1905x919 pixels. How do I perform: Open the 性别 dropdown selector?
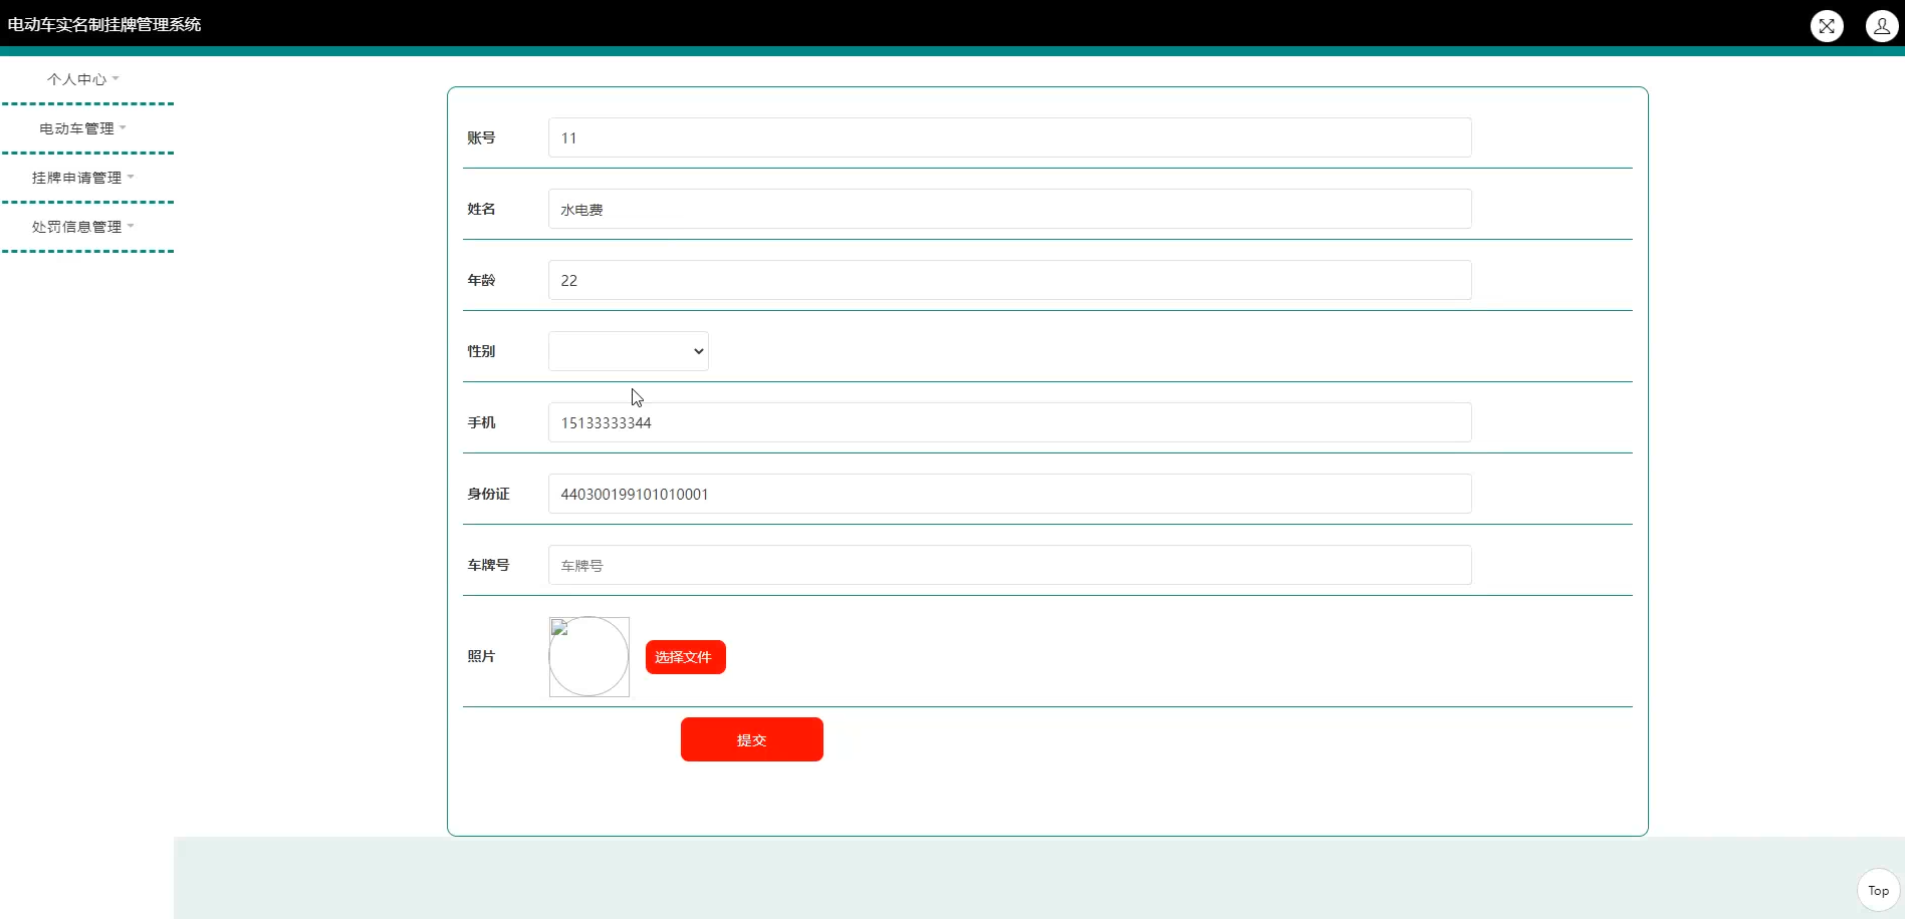point(628,351)
